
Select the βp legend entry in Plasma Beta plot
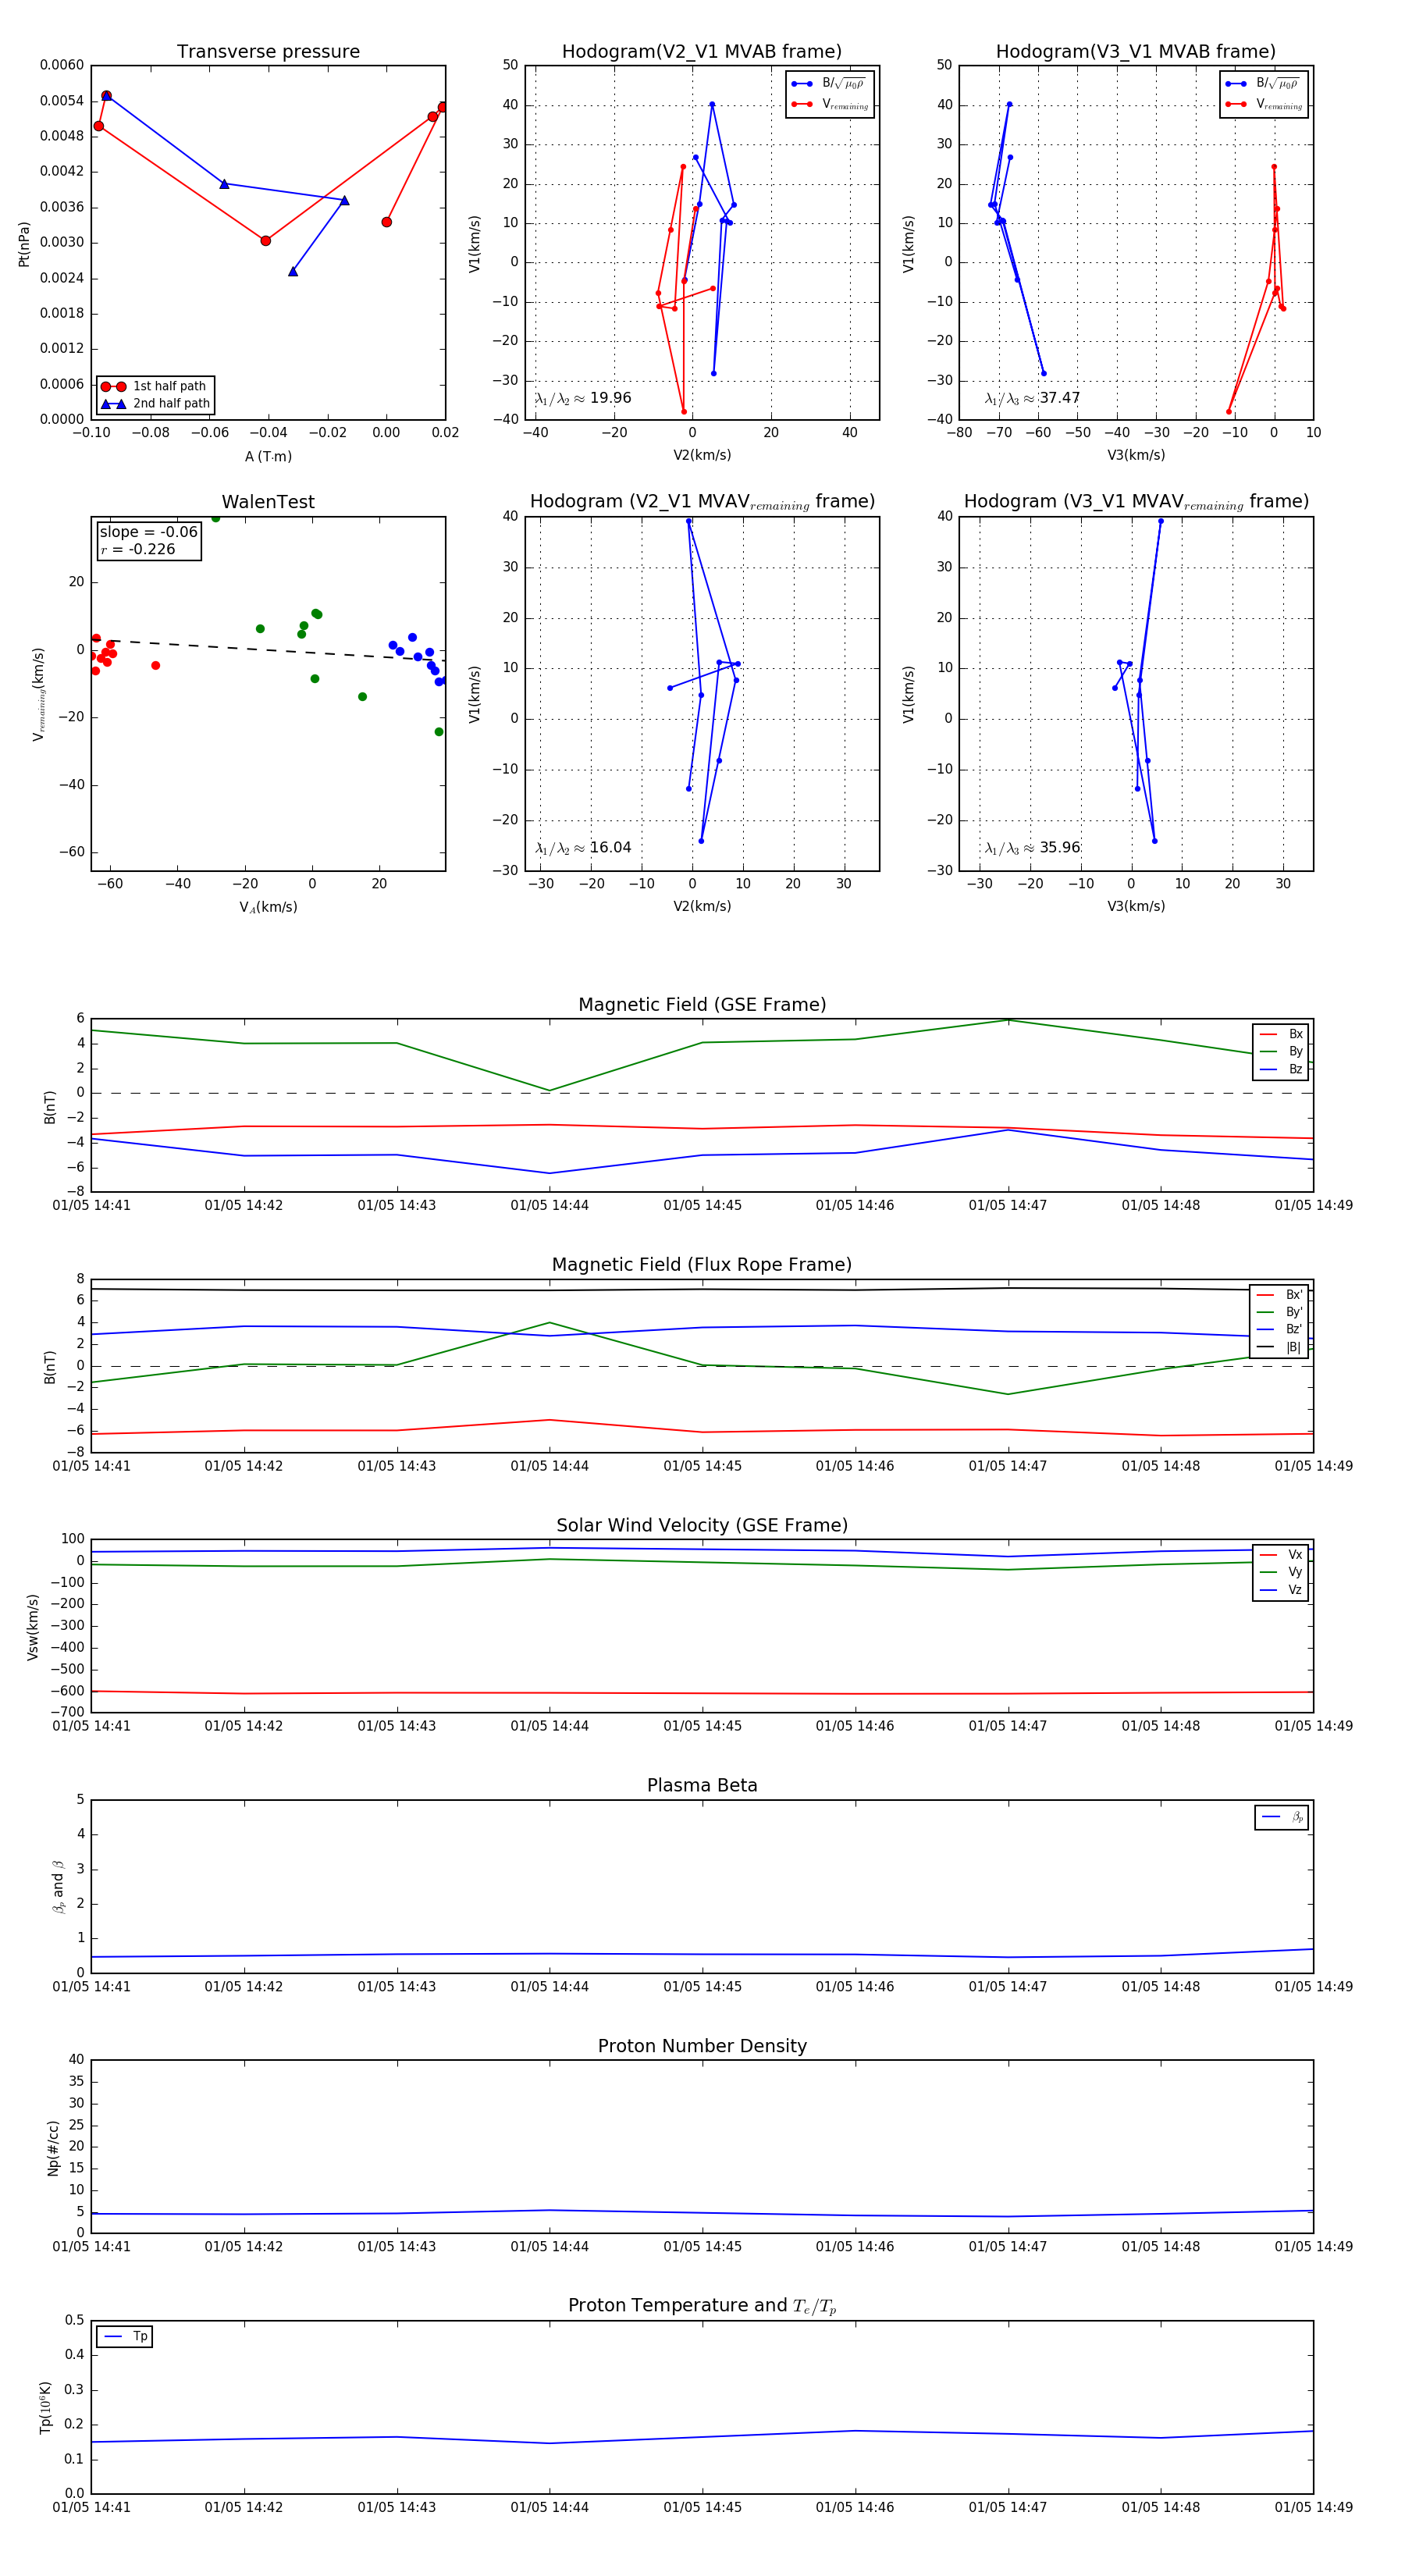click(1282, 1817)
